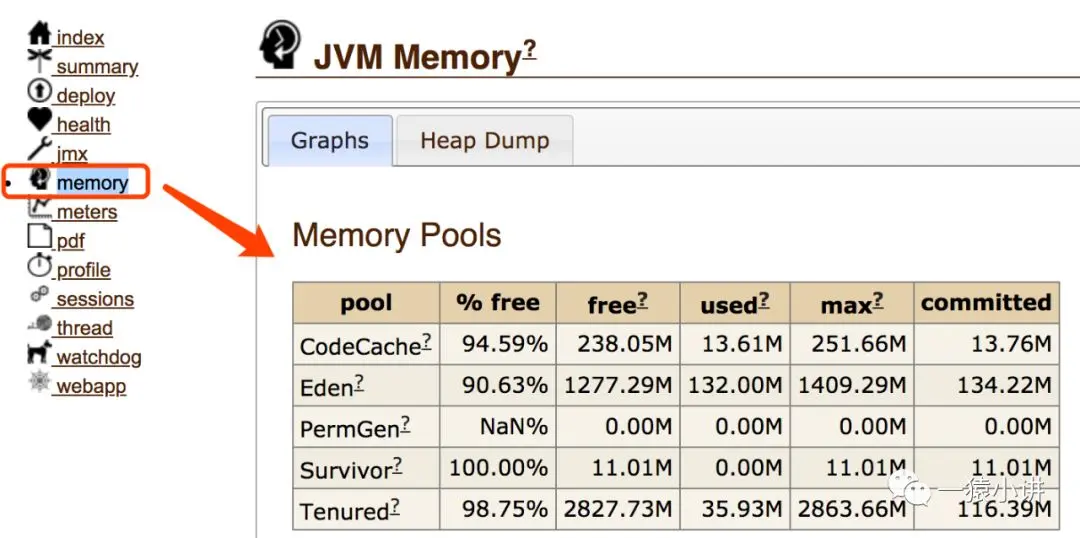This screenshot has width=1080, height=538.
Task: Click the help mark after JVM Memory
Action: (530, 51)
